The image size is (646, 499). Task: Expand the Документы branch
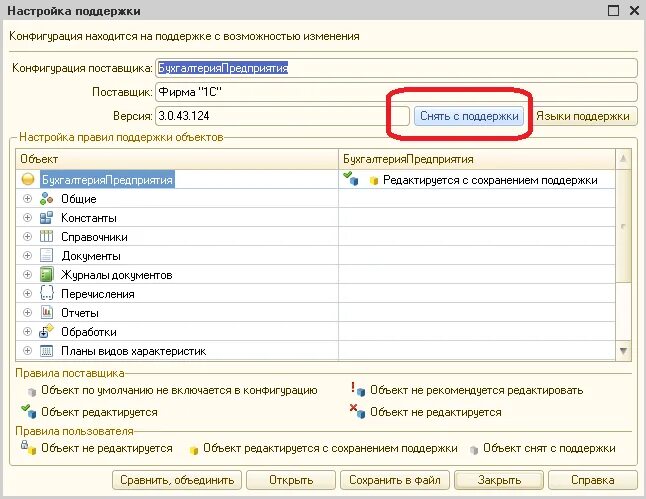coord(27,255)
